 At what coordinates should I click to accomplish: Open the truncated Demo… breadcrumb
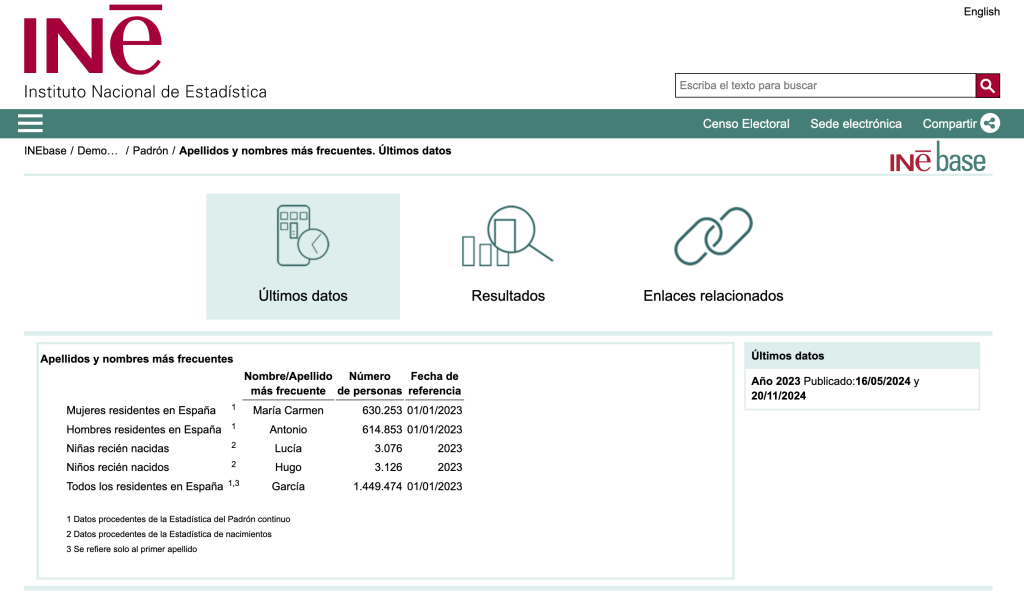coord(98,151)
